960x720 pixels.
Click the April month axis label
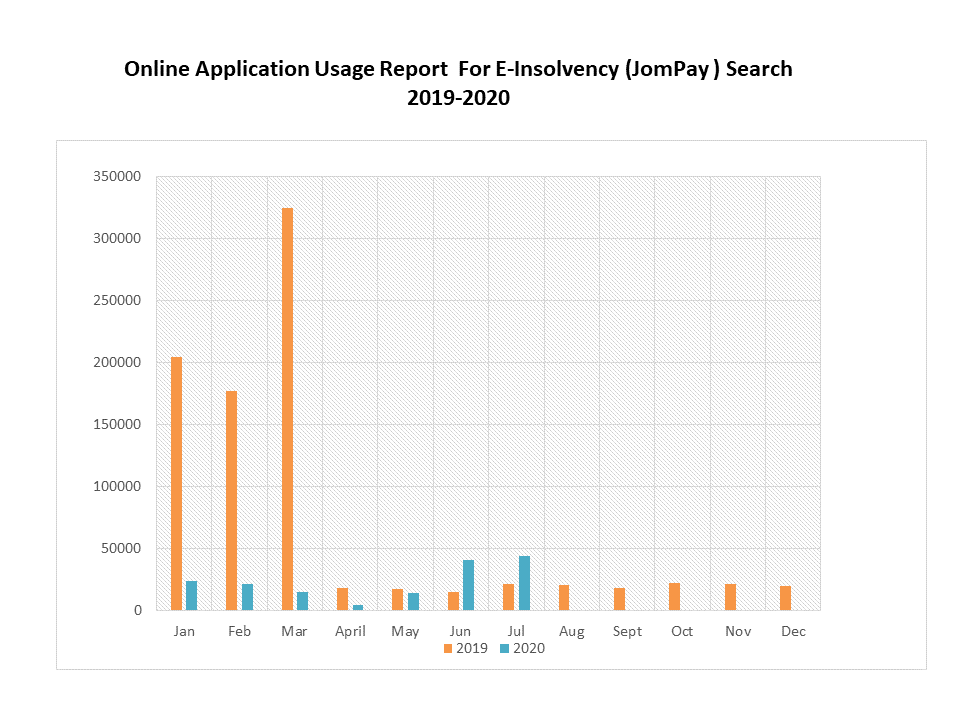pyautogui.click(x=350, y=631)
